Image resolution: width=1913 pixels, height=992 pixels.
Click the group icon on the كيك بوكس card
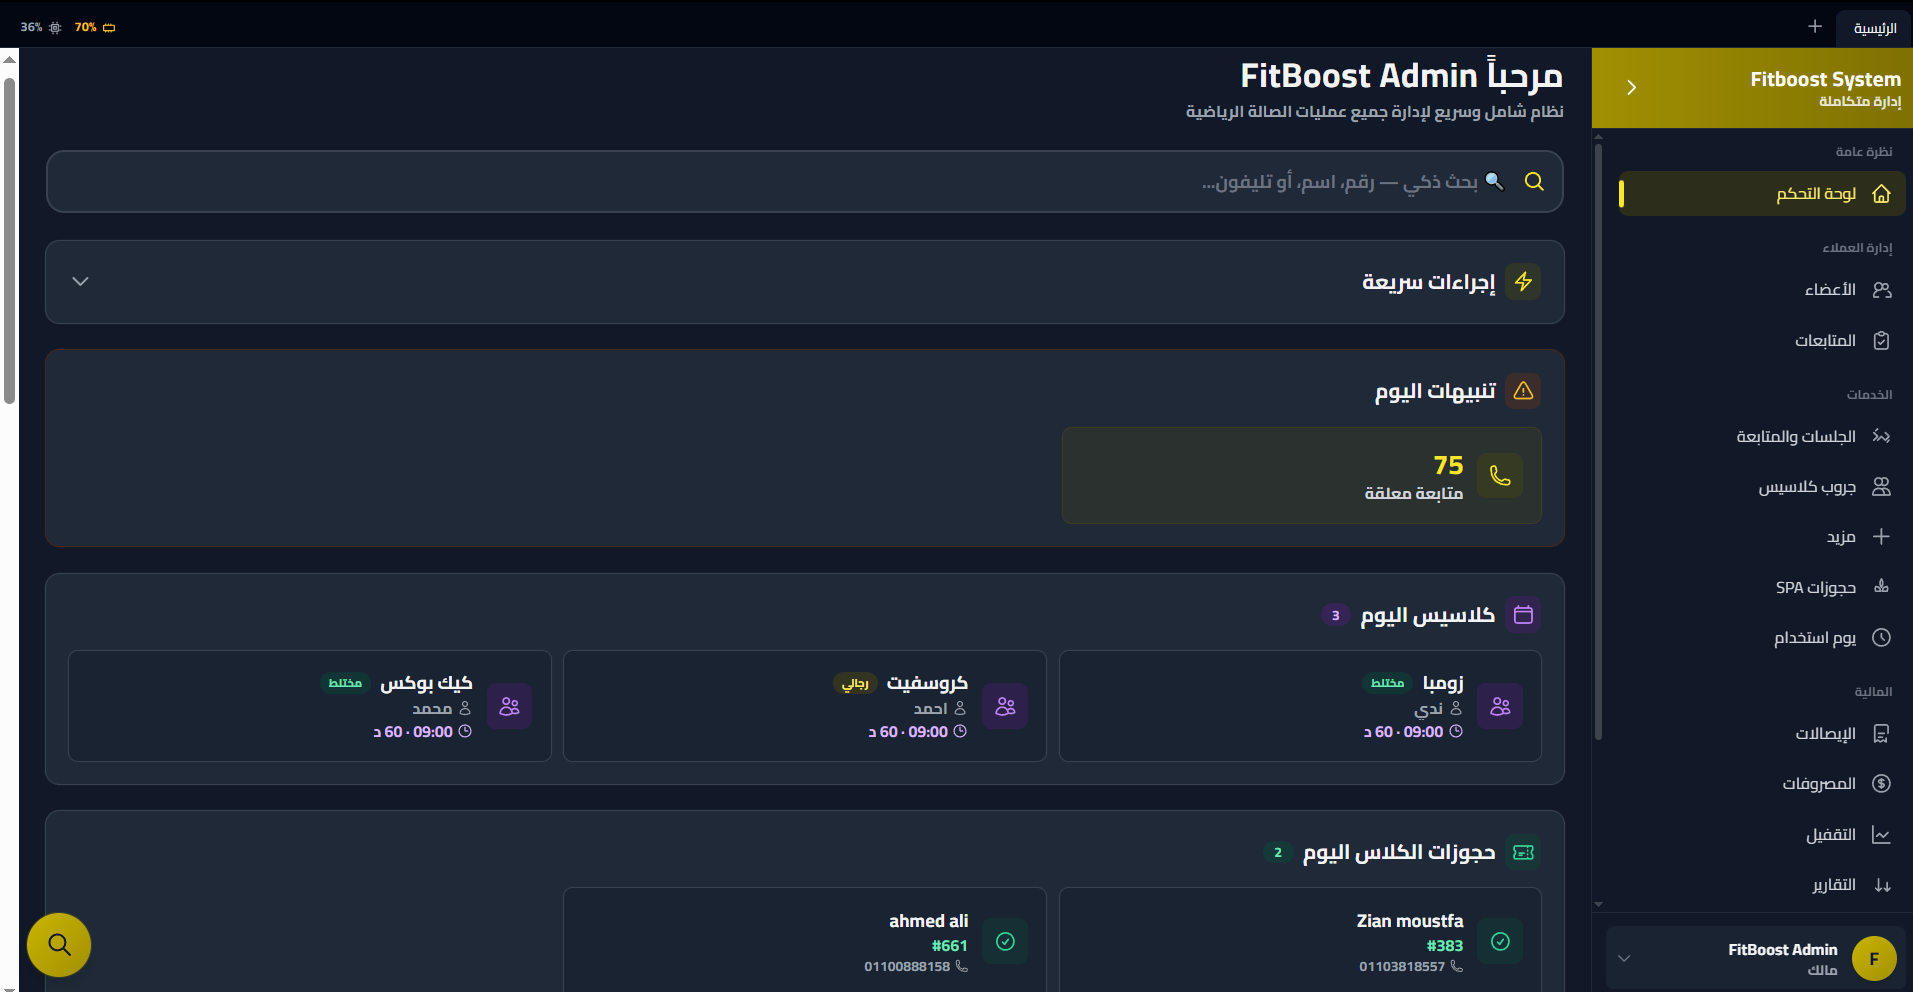pyautogui.click(x=509, y=707)
